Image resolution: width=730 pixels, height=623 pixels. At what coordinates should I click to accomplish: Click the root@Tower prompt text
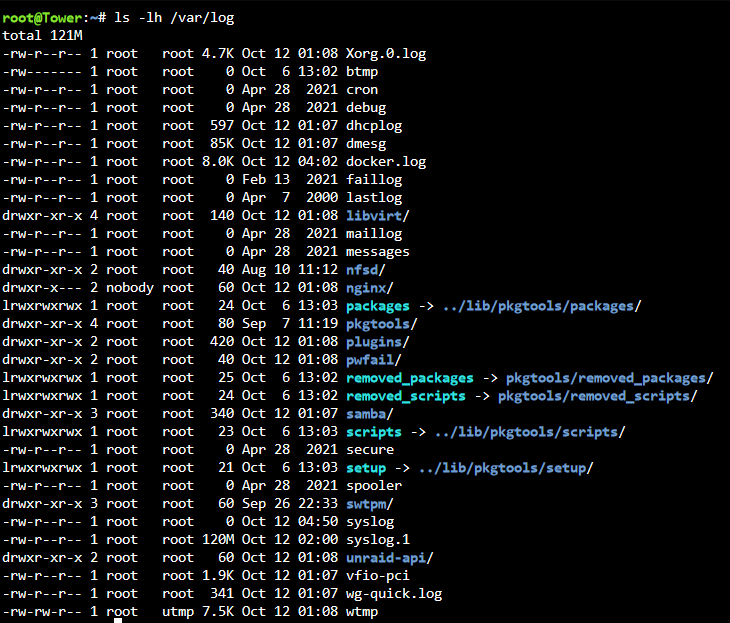[x=42, y=18]
